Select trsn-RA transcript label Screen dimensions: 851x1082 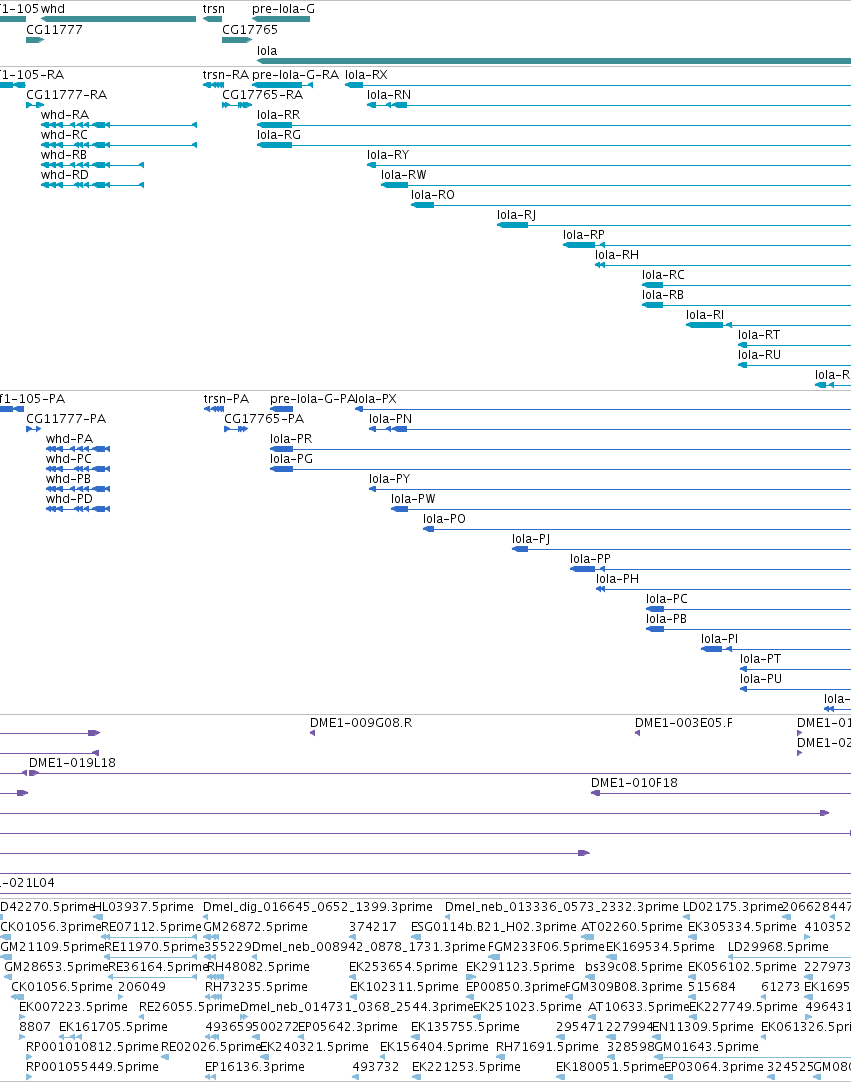225,75
